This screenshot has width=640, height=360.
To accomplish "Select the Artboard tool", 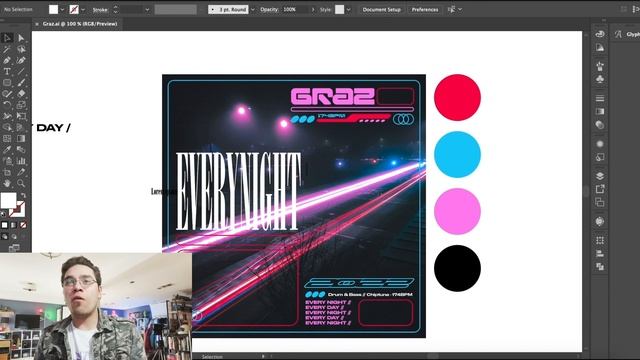I will pyautogui.click(x=7, y=172).
